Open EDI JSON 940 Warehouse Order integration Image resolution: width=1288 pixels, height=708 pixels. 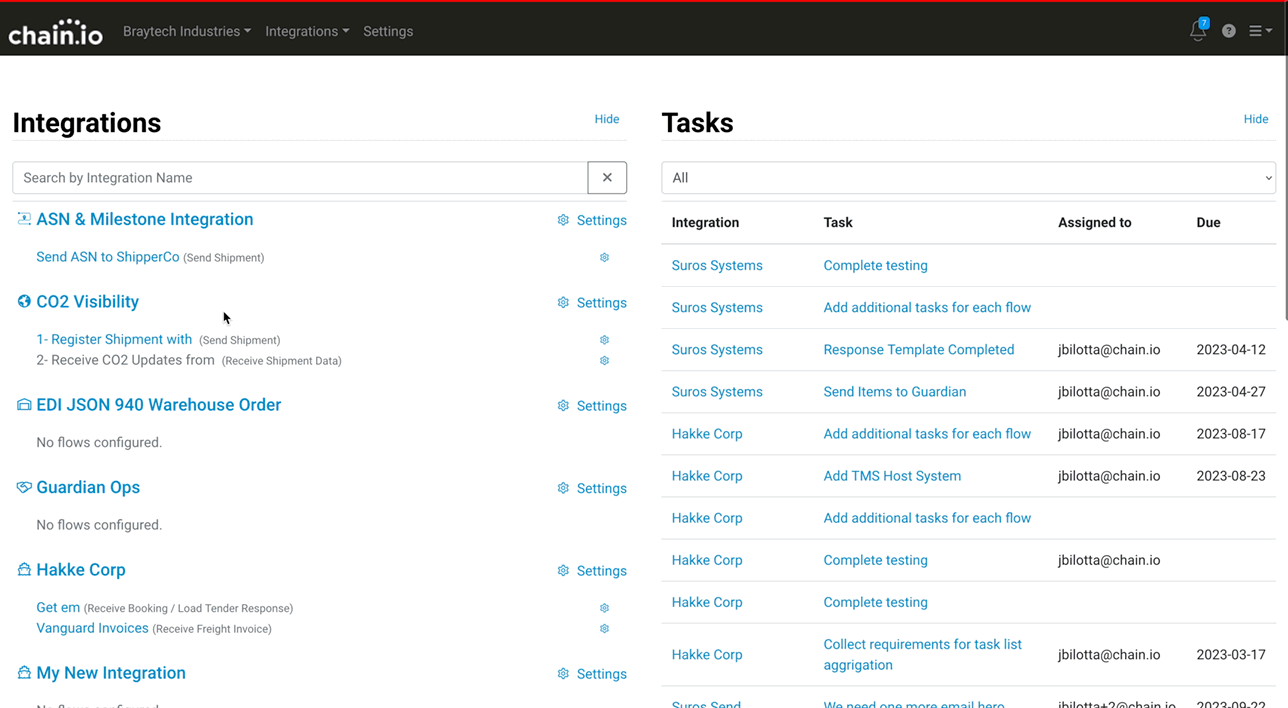click(x=159, y=405)
